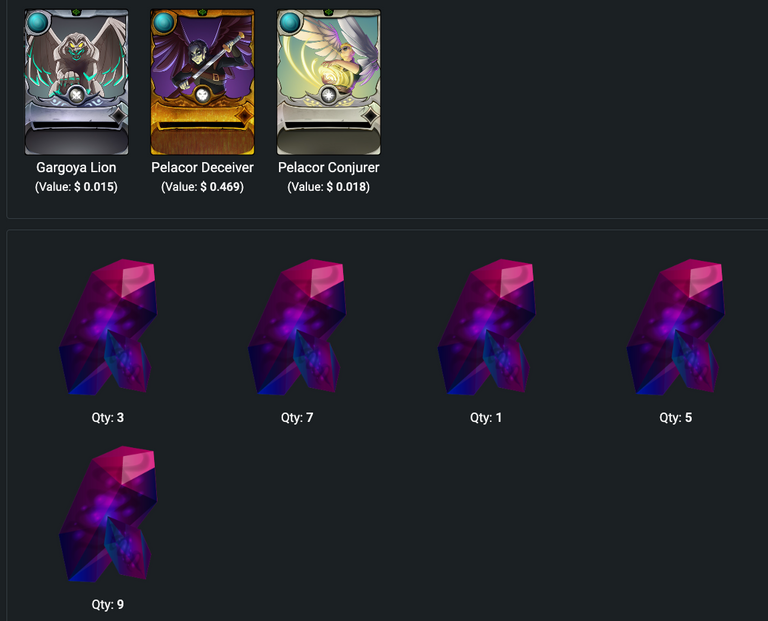The height and width of the screenshot is (621, 768).
Task: Click the life emblem on Pelacor Conjurer
Action: tap(329, 95)
